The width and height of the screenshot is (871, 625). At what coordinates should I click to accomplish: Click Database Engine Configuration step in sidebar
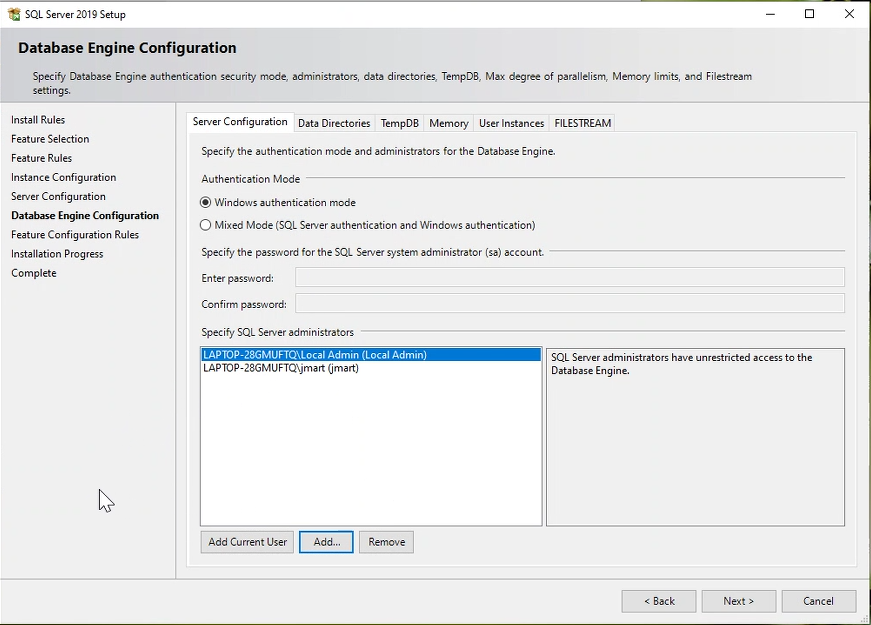pos(84,216)
